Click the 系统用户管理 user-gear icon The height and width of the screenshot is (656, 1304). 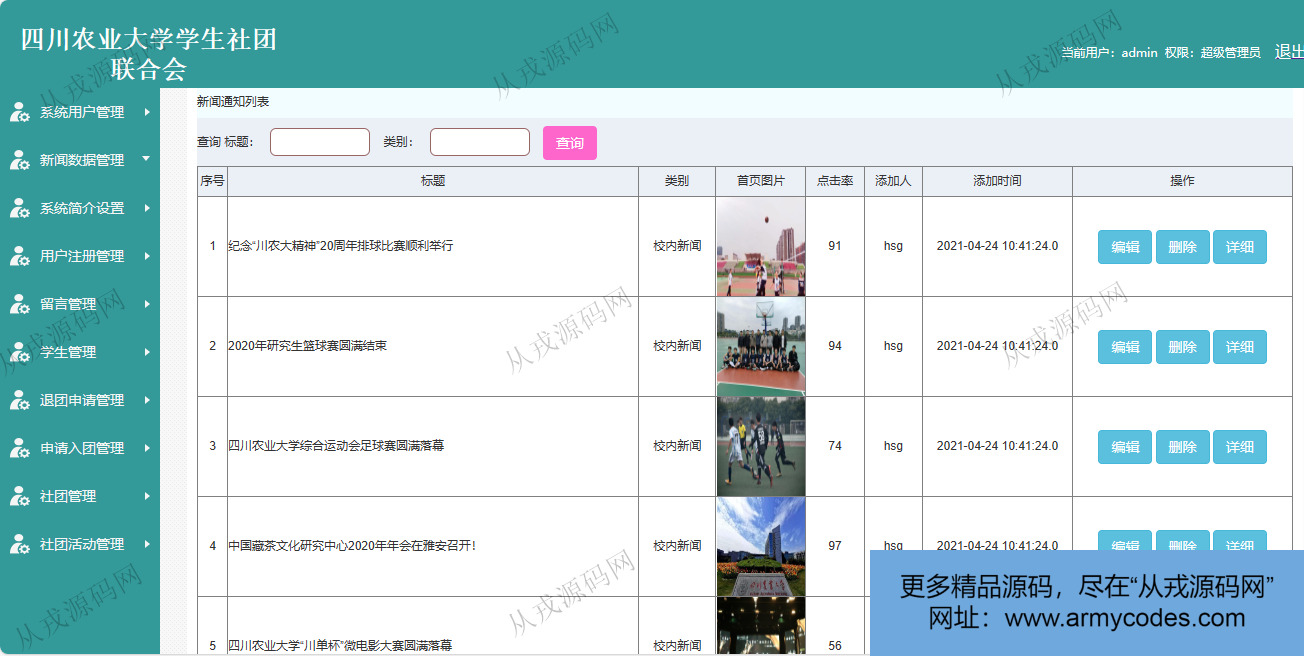tap(19, 112)
